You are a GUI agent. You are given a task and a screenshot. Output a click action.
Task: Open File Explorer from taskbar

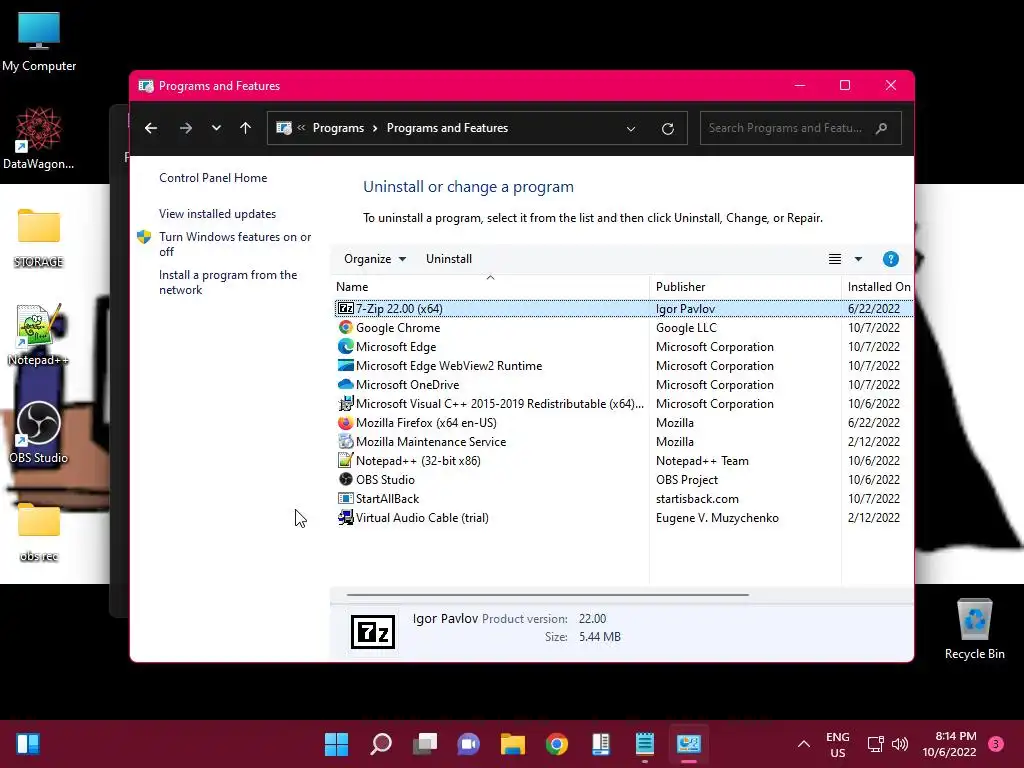tap(513, 744)
